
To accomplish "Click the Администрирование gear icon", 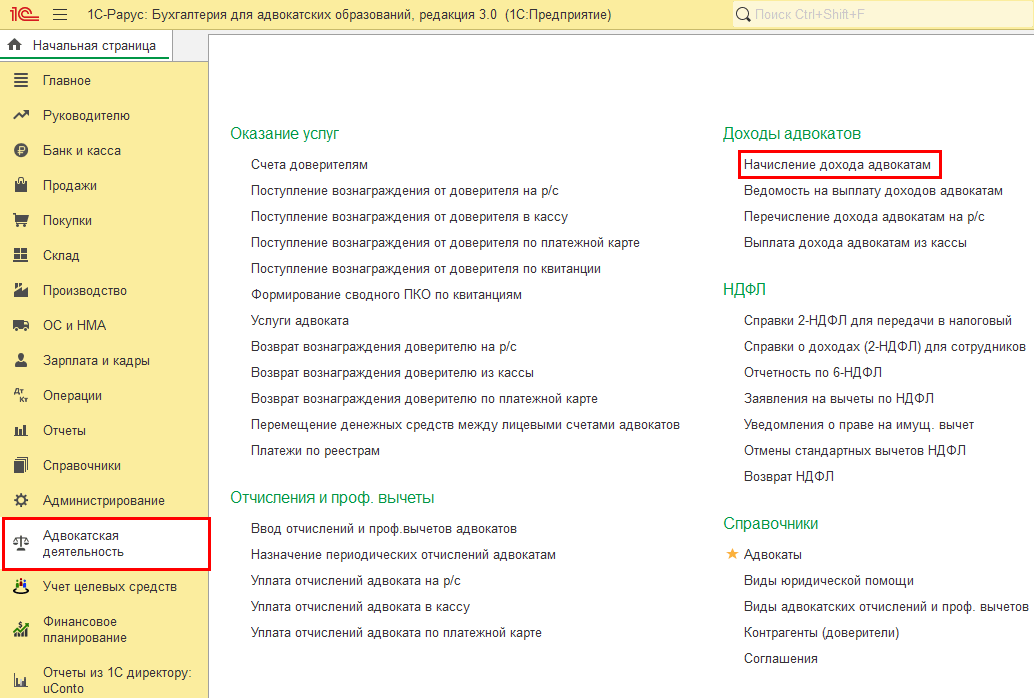I will [x=20, y=501].
